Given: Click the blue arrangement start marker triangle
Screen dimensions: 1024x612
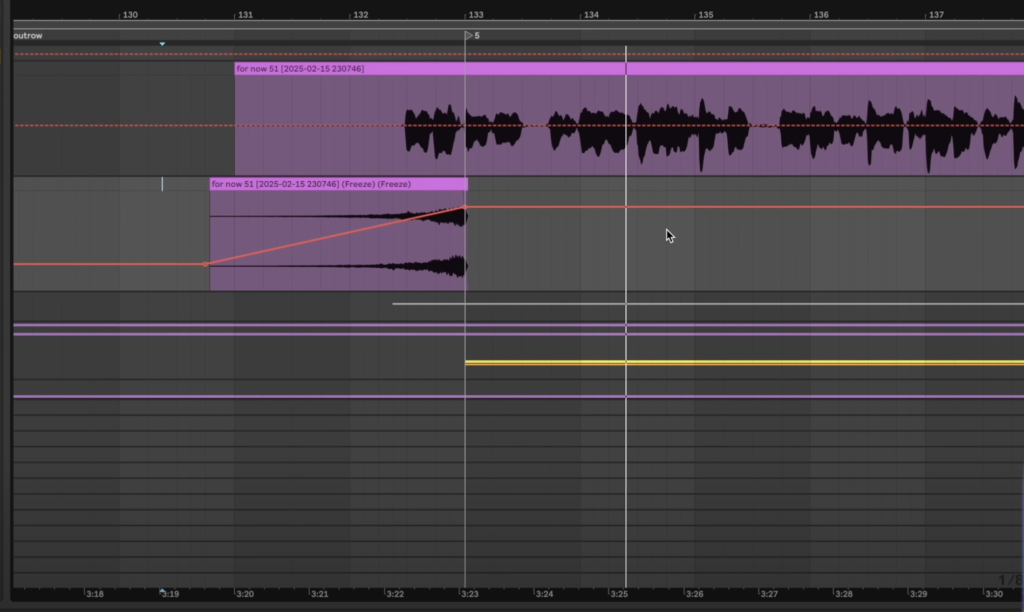Looking at the screenshot, I should tap(162, 44).
